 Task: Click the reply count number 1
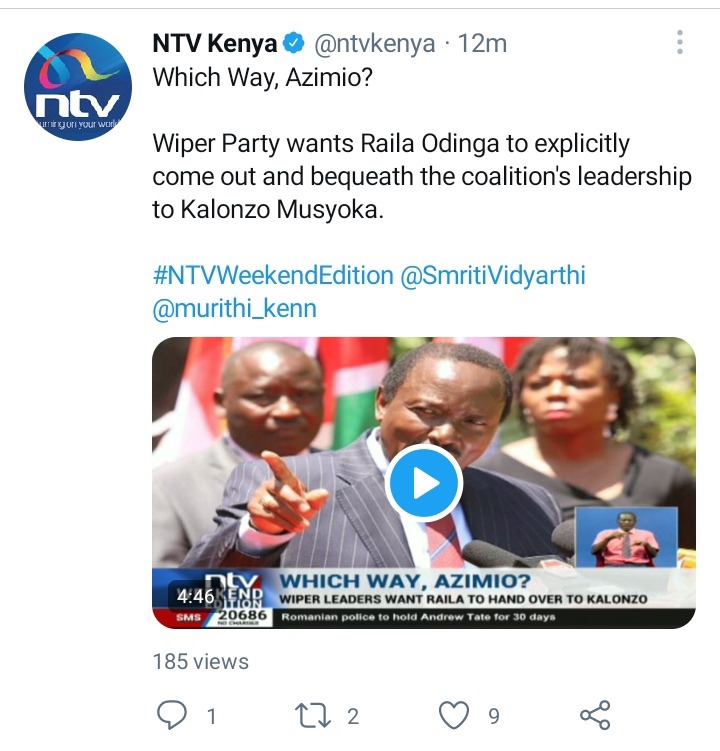(211, 717)
